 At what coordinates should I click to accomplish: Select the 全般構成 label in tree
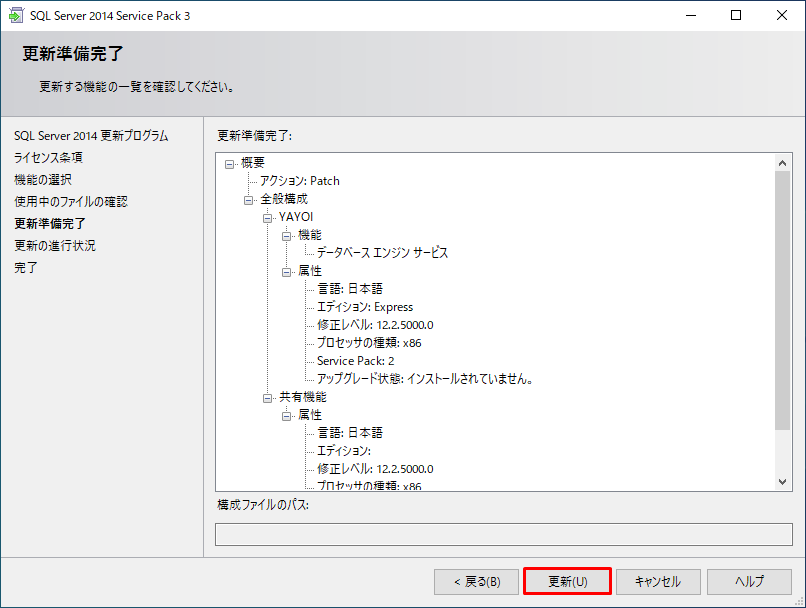click(284, 199)
